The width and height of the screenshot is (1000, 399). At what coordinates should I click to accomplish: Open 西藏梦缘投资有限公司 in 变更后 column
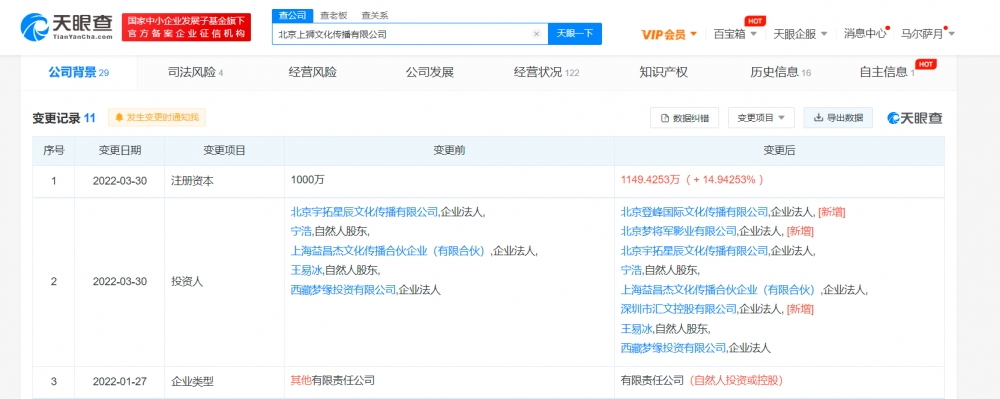673,348
